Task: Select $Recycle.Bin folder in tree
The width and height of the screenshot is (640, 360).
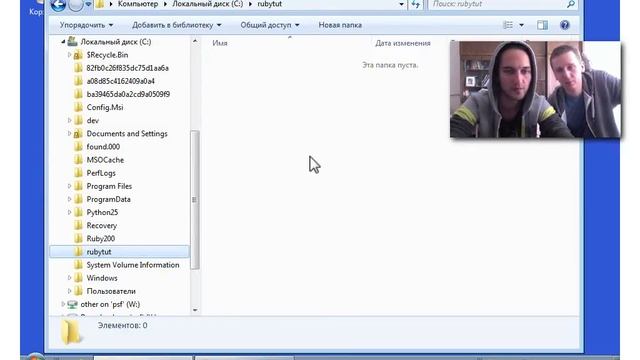Action: [107, 55]
